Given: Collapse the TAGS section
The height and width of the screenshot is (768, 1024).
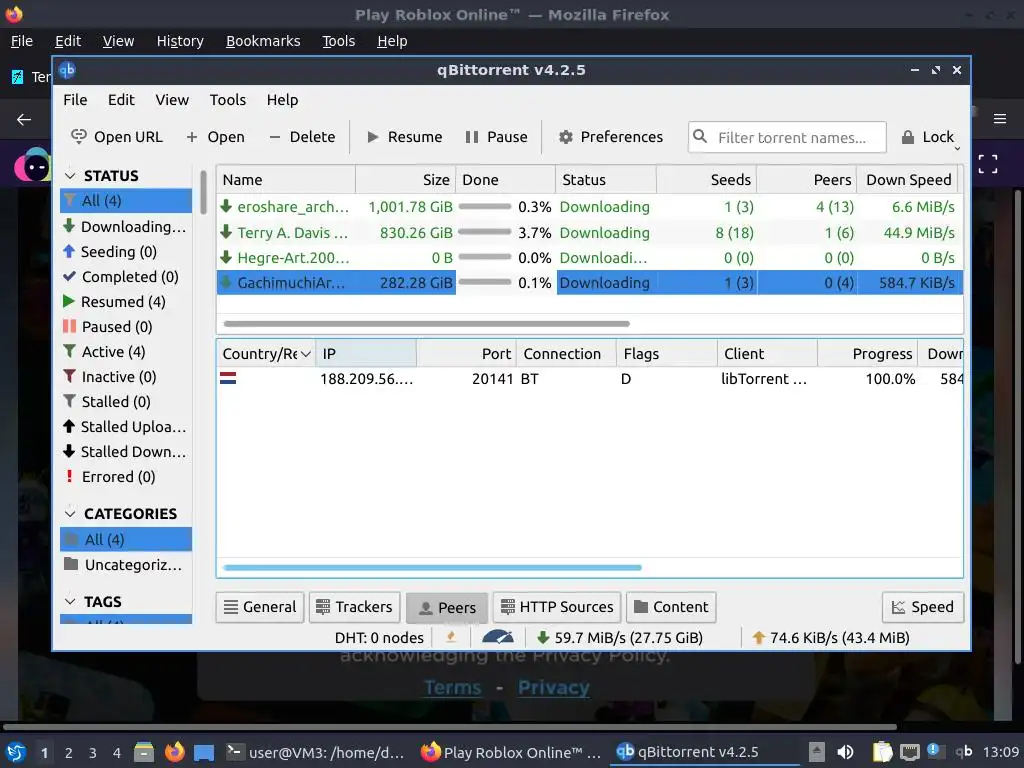Looking at the screenshot, I should (x=71, y=601).
